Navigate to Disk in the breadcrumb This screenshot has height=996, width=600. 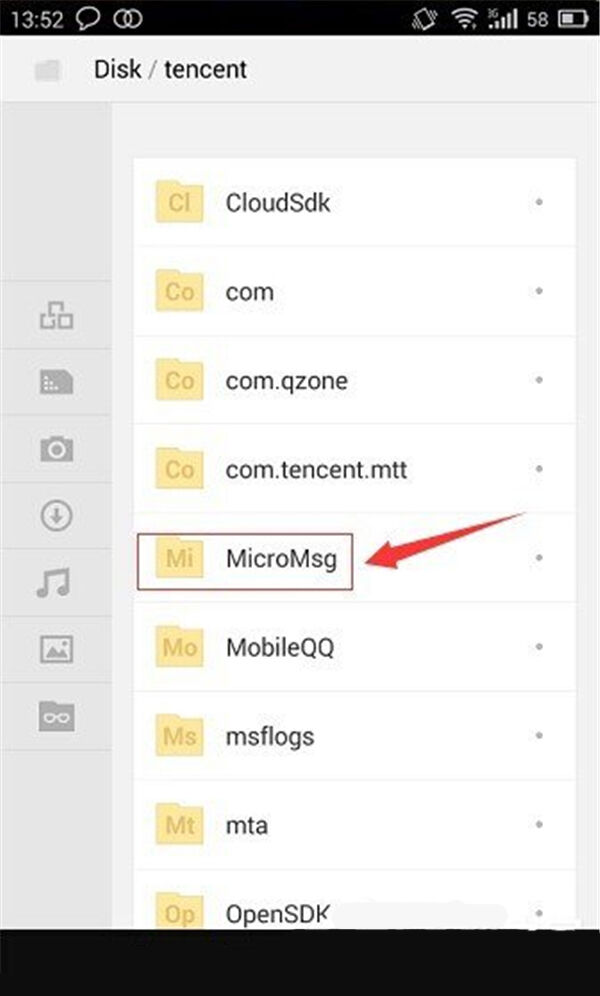tap(119, 70)
